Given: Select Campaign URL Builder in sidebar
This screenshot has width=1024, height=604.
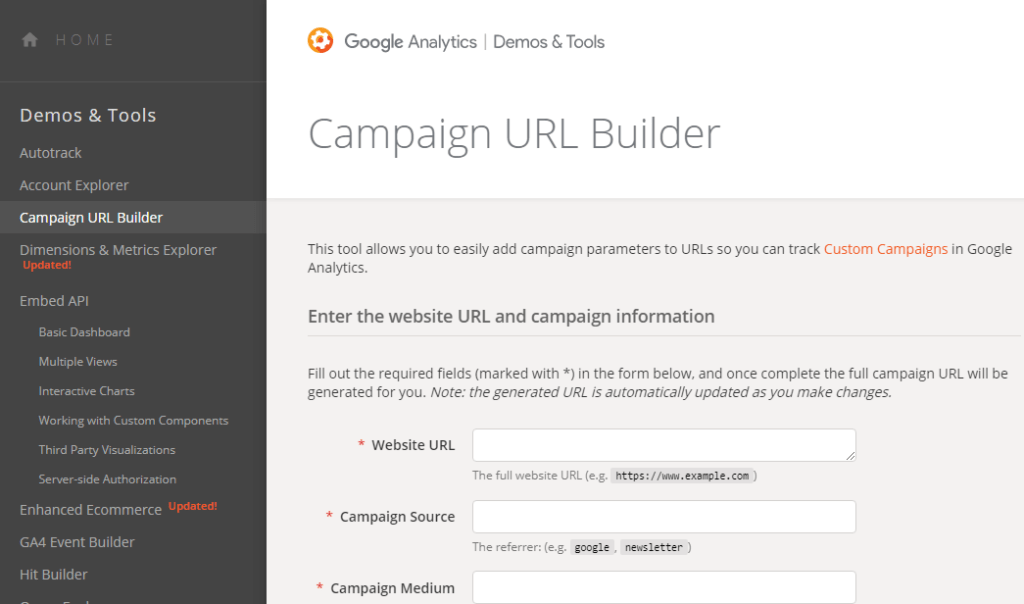Looking at the screenshot, I should (x=91, y=217).
